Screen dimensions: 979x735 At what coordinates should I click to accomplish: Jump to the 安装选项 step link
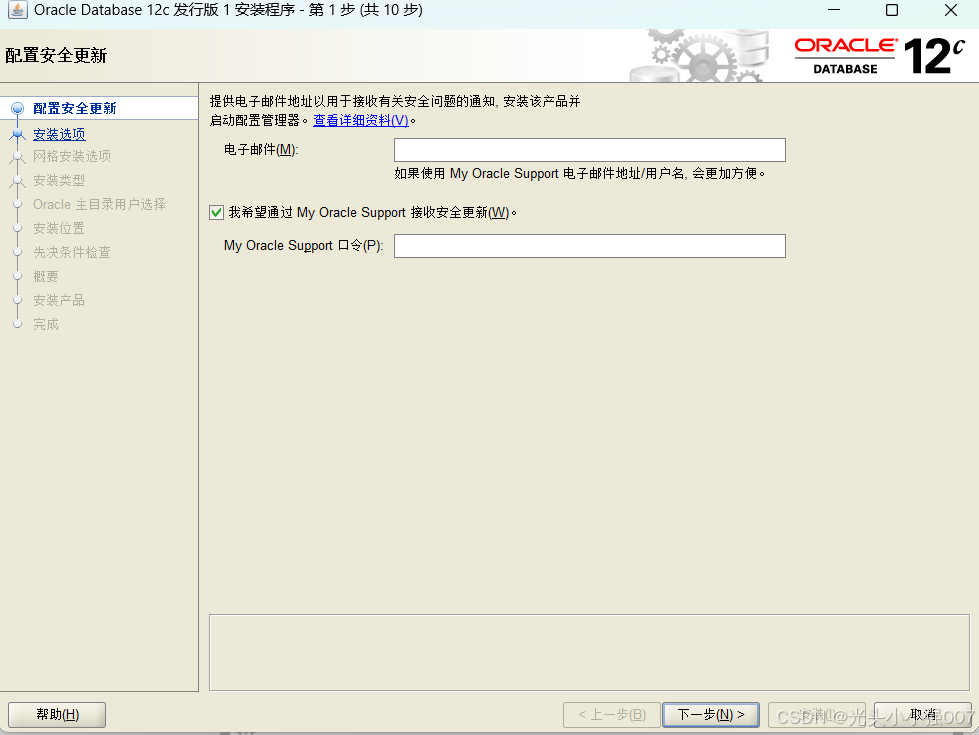59,134
